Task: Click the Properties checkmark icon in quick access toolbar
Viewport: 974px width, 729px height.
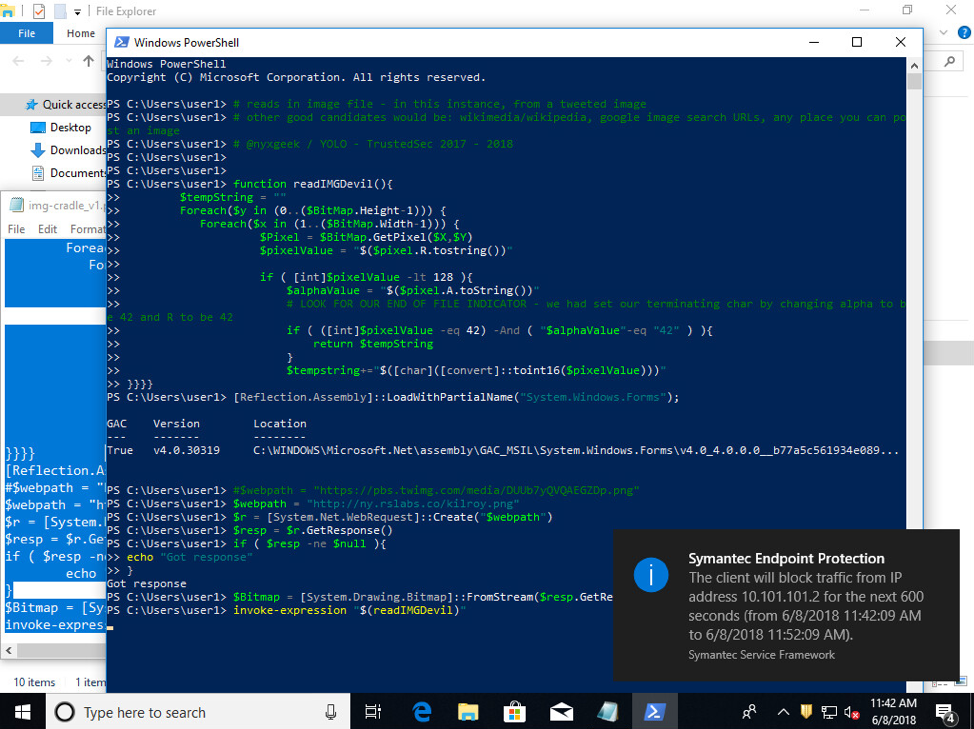Action: pyautogui.click(x=38, y=11)
